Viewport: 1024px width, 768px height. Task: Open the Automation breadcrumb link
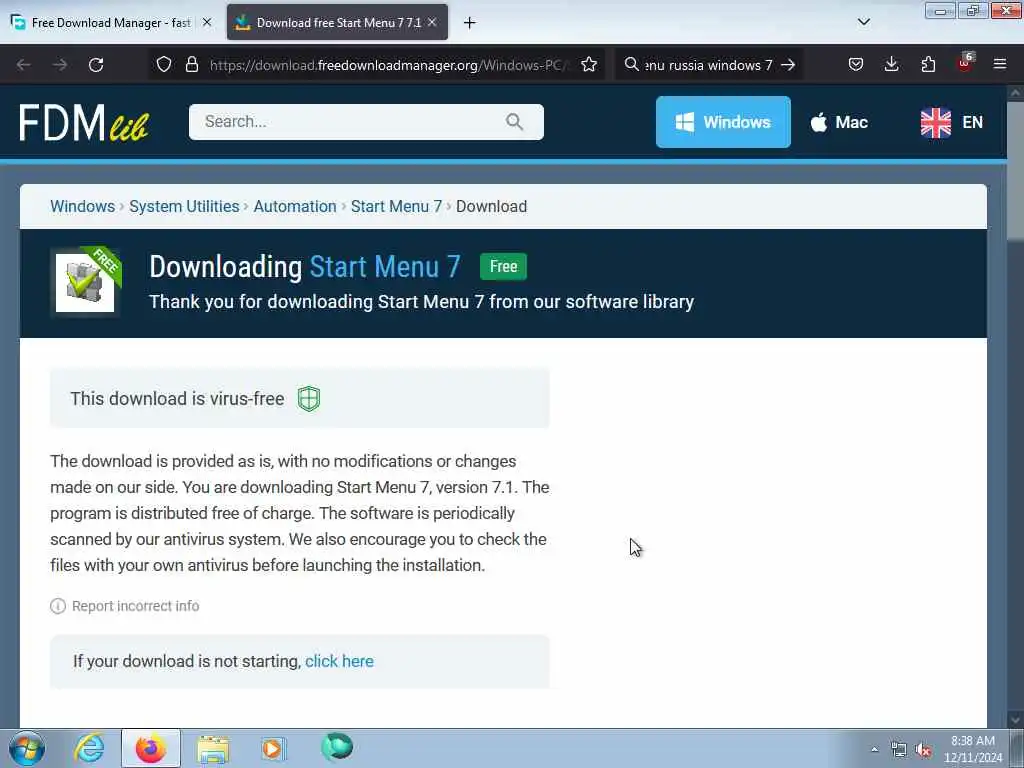pos(295,206)
